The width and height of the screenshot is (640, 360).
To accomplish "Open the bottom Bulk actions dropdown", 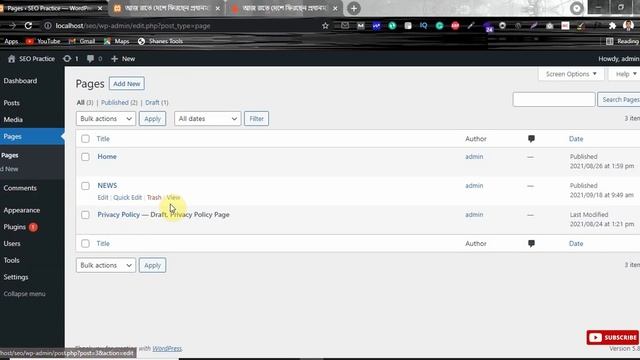I will [x=106, y=265].
